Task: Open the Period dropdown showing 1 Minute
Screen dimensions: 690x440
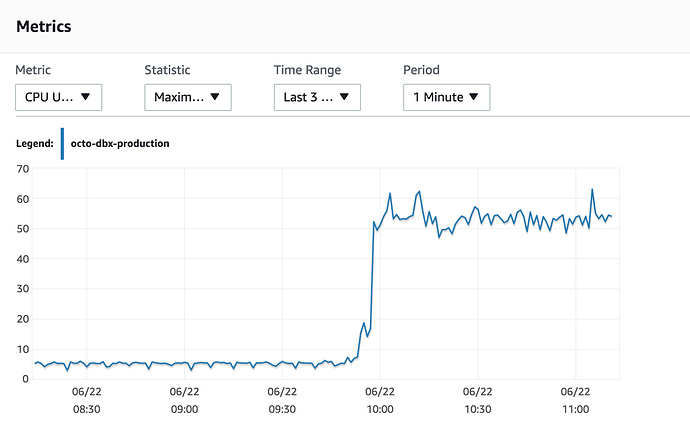Action: 447,97
